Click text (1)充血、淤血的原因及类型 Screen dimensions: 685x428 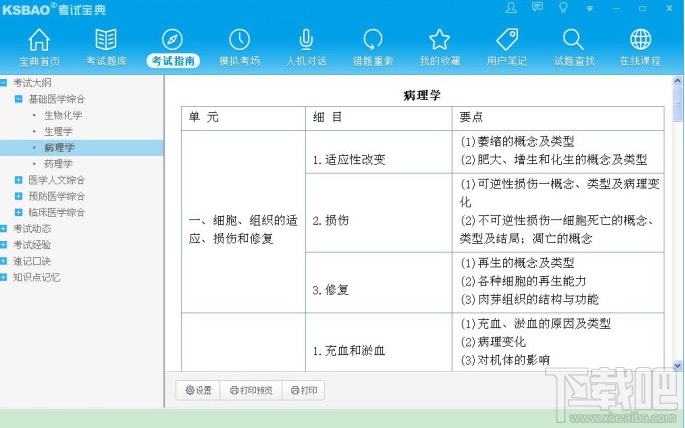535,324
